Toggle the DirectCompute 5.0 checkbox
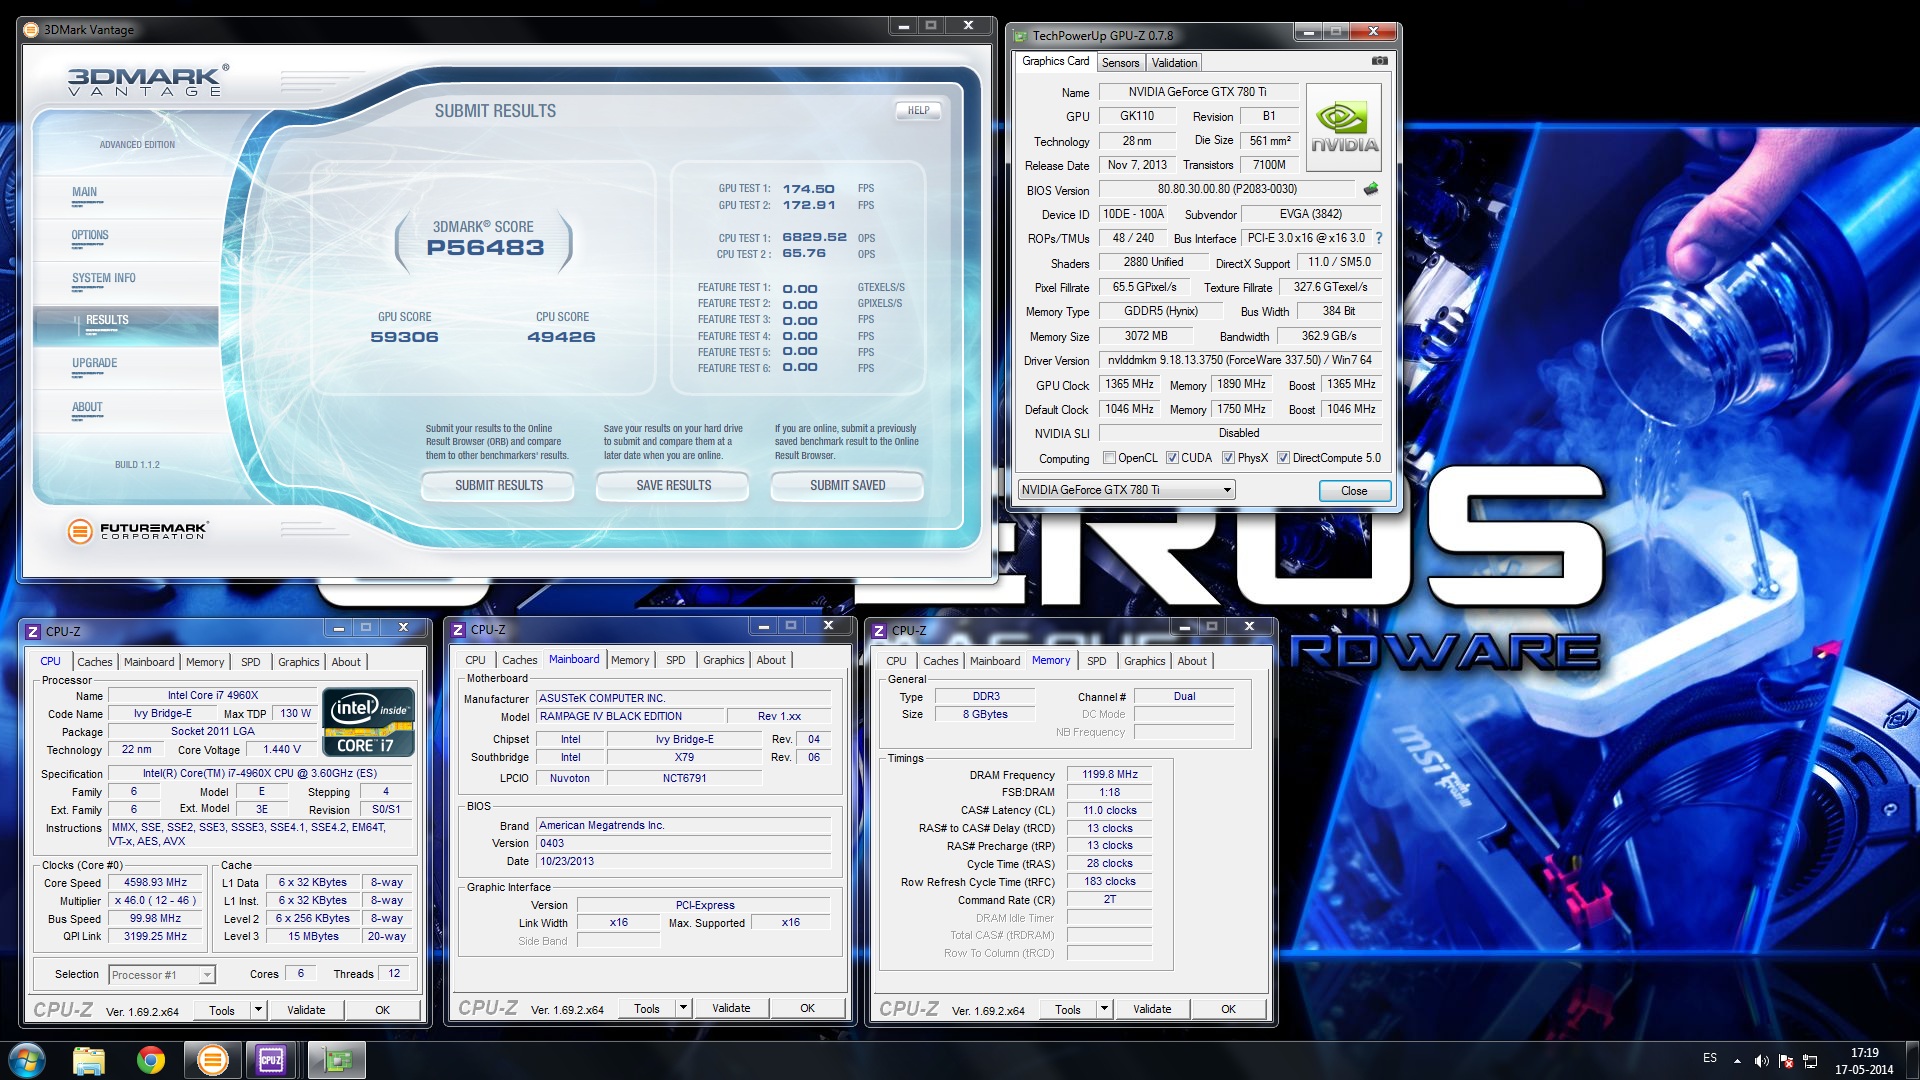 coord(1283,458)
